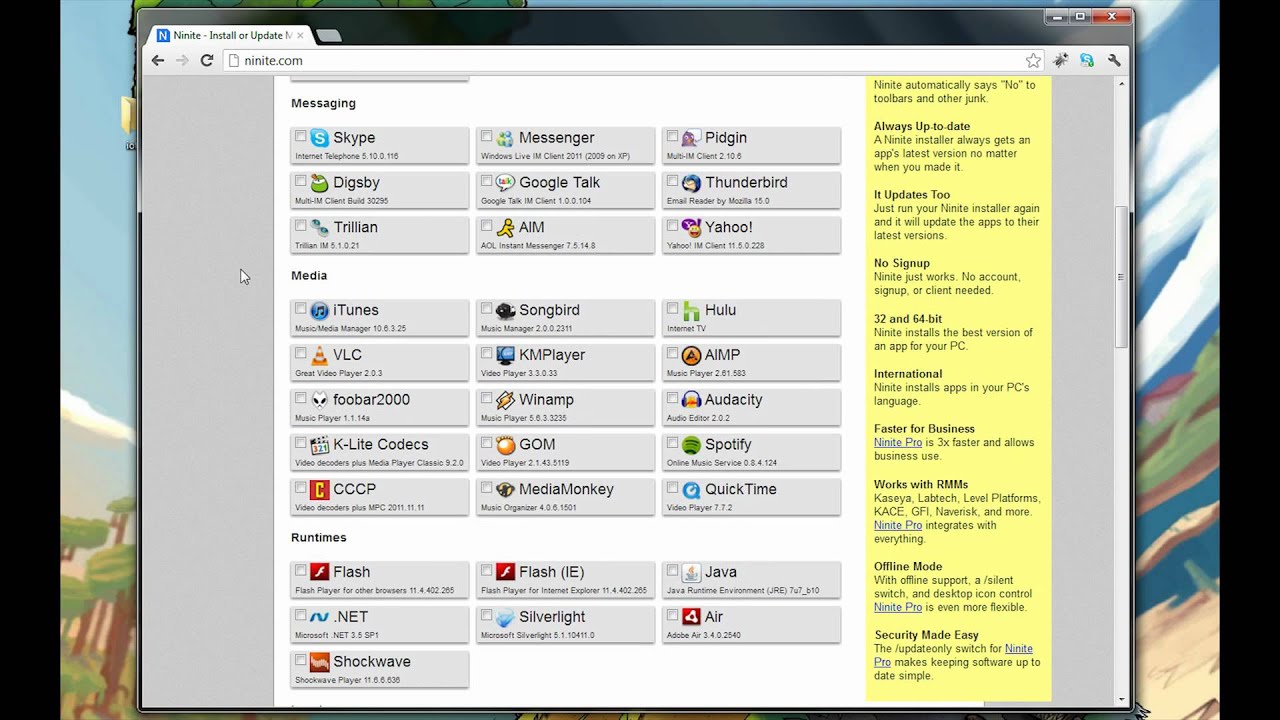Tick the Thunderbird checkbox

point(672,181)
